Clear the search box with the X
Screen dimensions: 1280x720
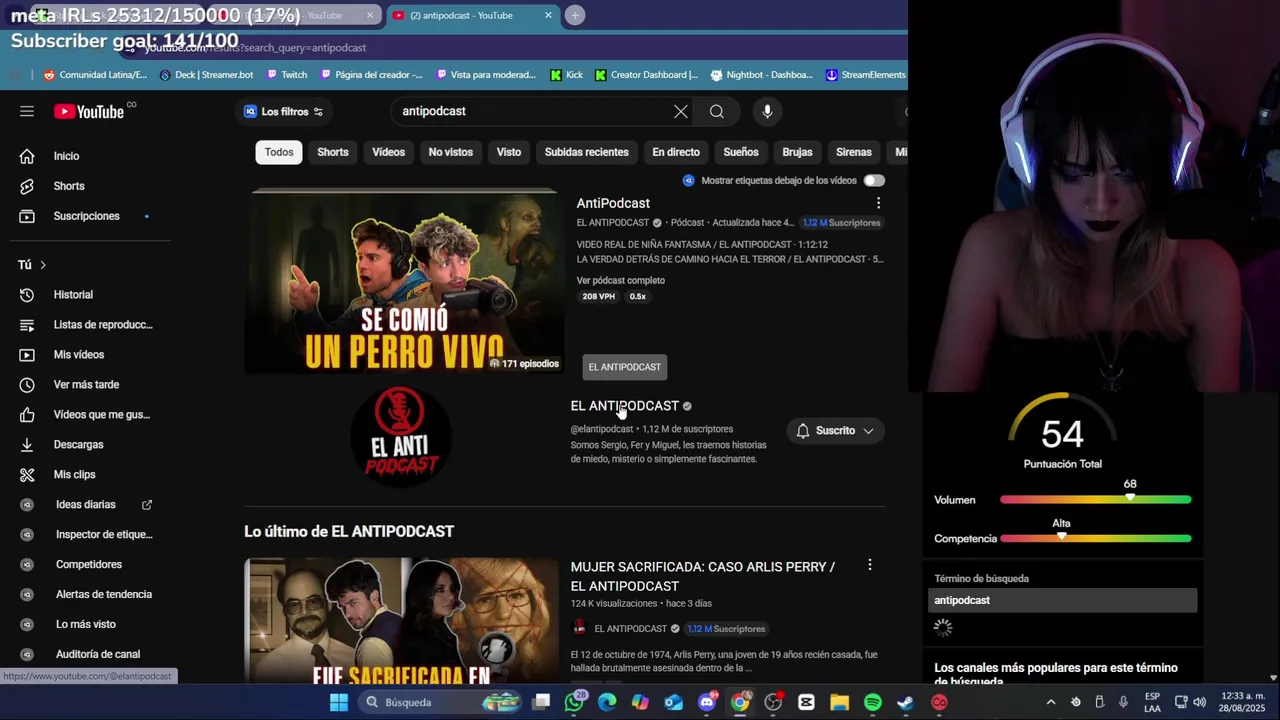pos(681,111)
